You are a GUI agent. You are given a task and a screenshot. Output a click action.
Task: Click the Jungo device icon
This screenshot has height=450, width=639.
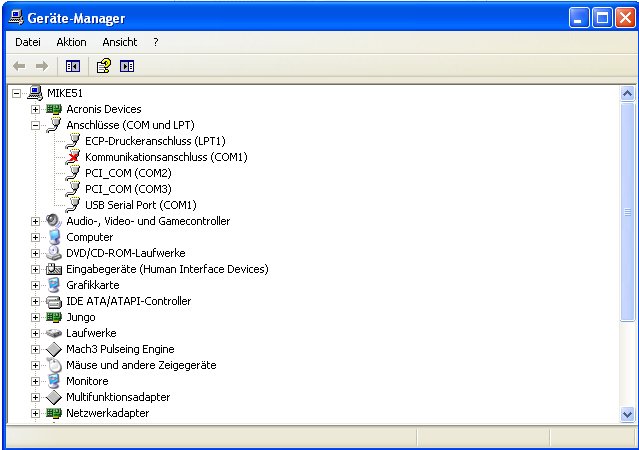click(x=54, y=317)
